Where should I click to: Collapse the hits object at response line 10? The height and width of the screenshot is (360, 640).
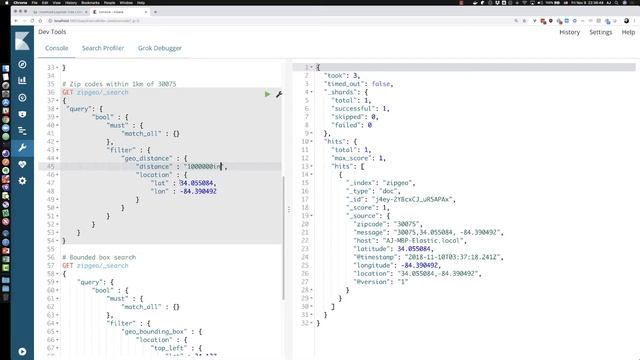(x=311, y=142)
